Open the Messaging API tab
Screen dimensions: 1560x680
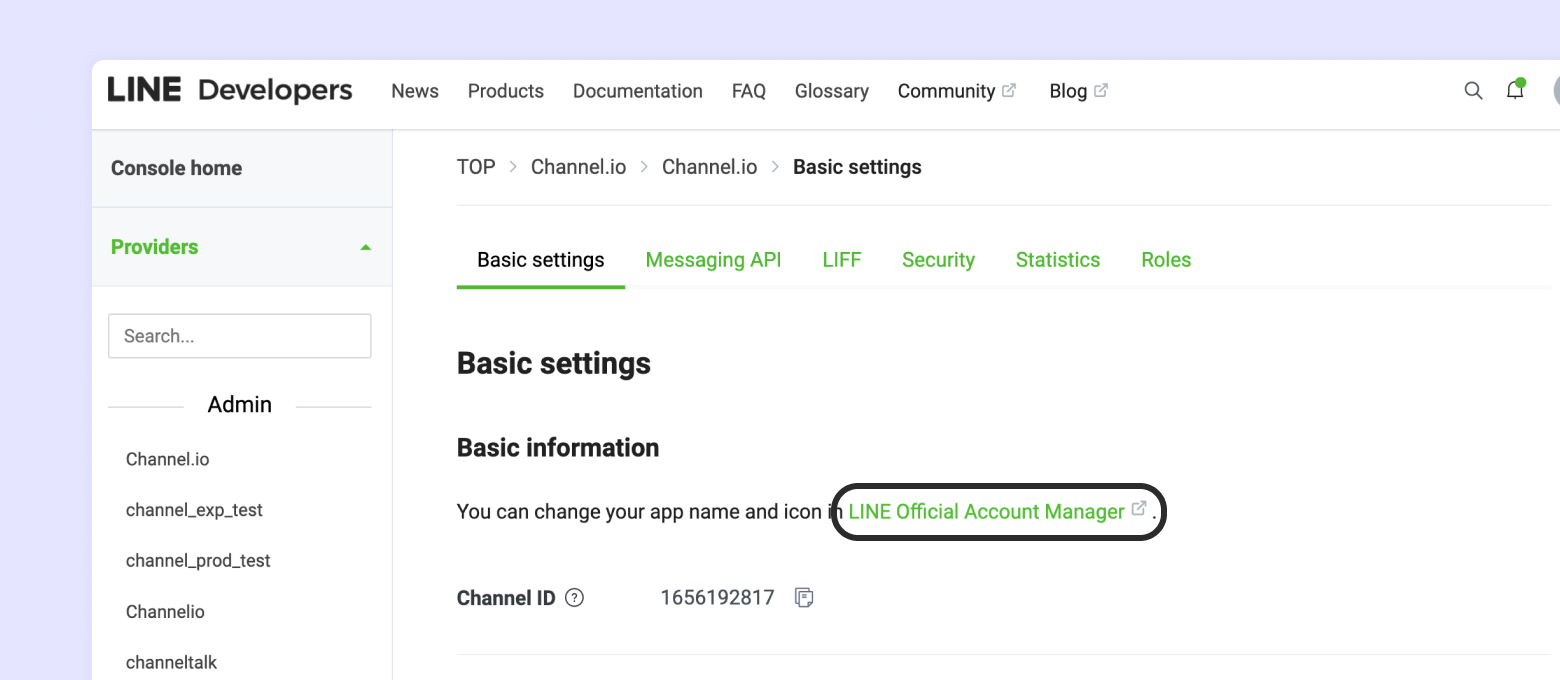pos(713,260)
